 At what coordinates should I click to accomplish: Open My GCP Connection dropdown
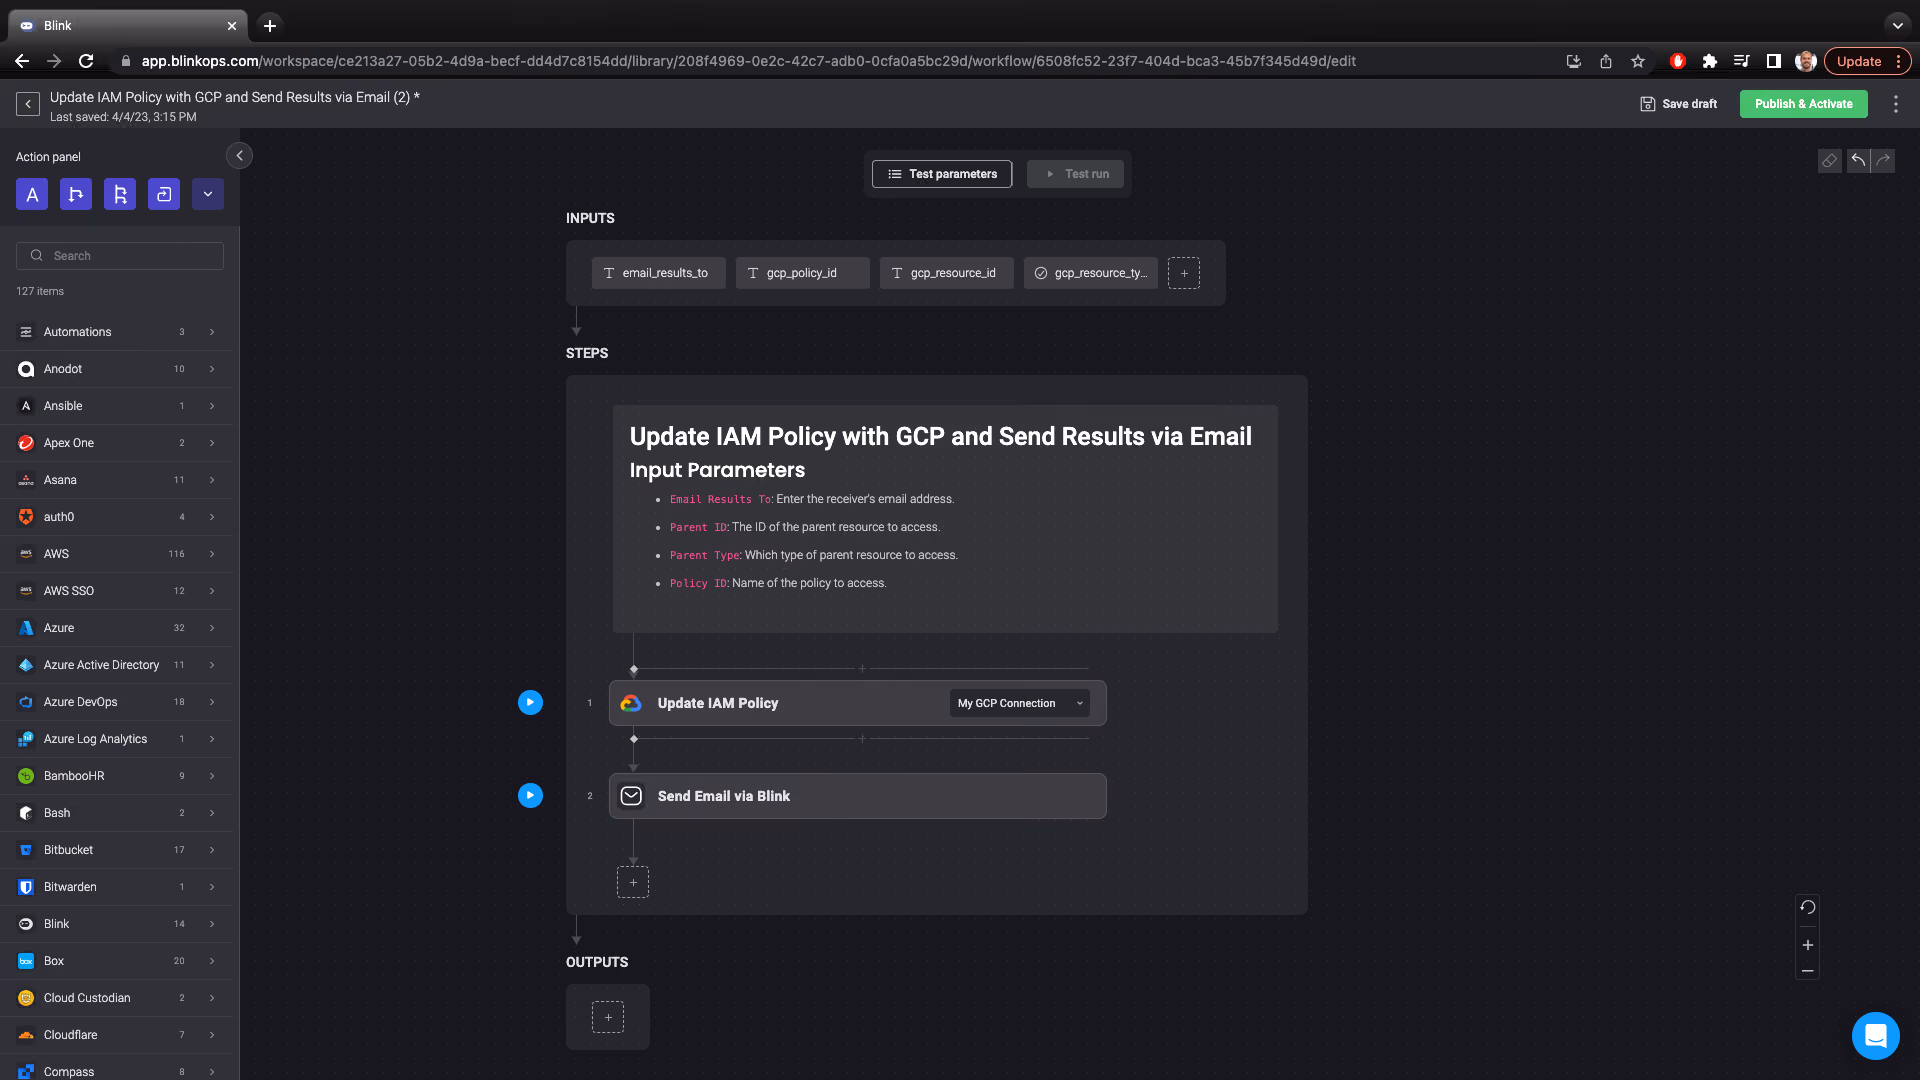(1019, 703)
